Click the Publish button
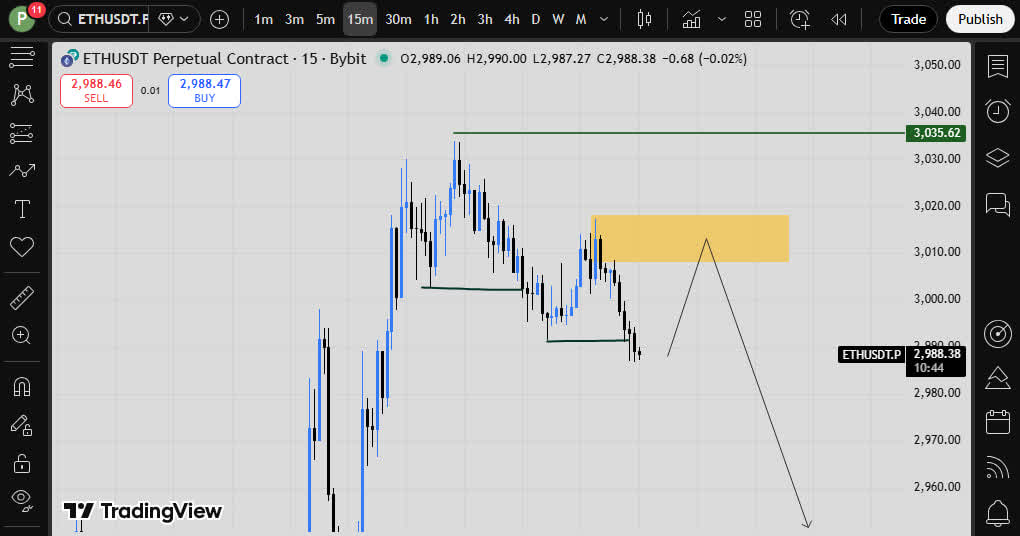 pyautogui.click(x=979, y=19)
